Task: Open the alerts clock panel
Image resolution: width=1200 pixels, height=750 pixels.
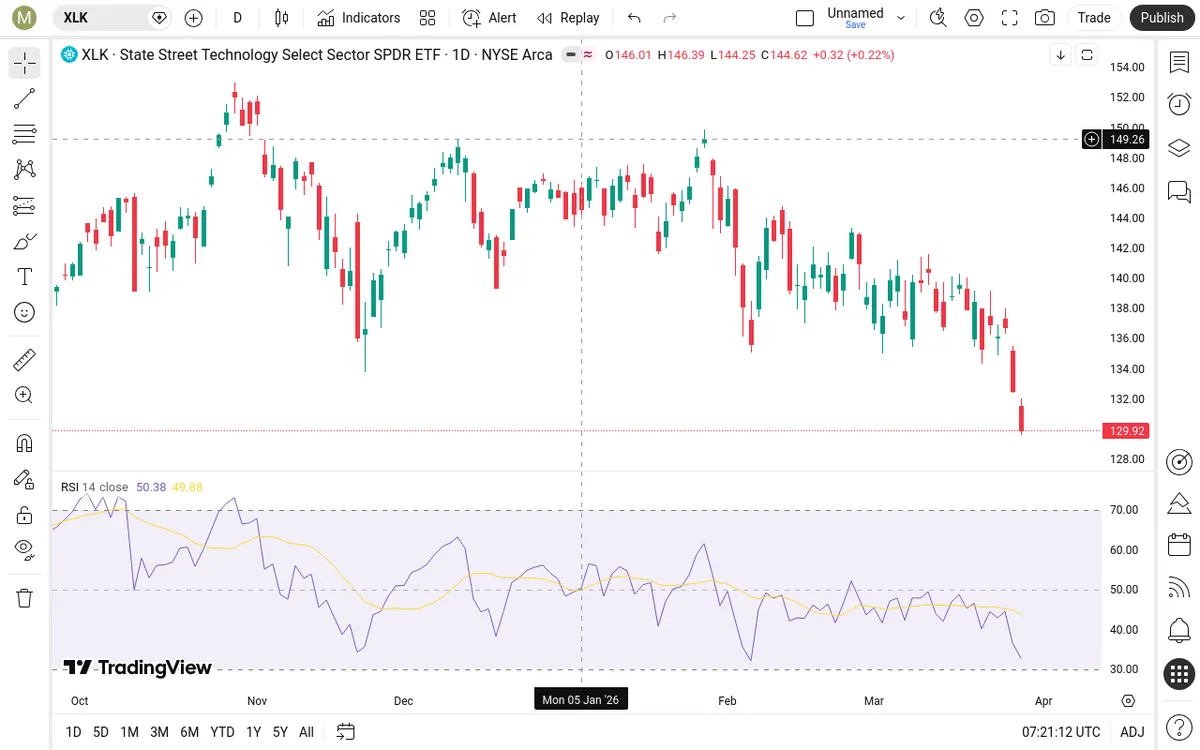Action: pyautogui.click(x=1180, y=104)
